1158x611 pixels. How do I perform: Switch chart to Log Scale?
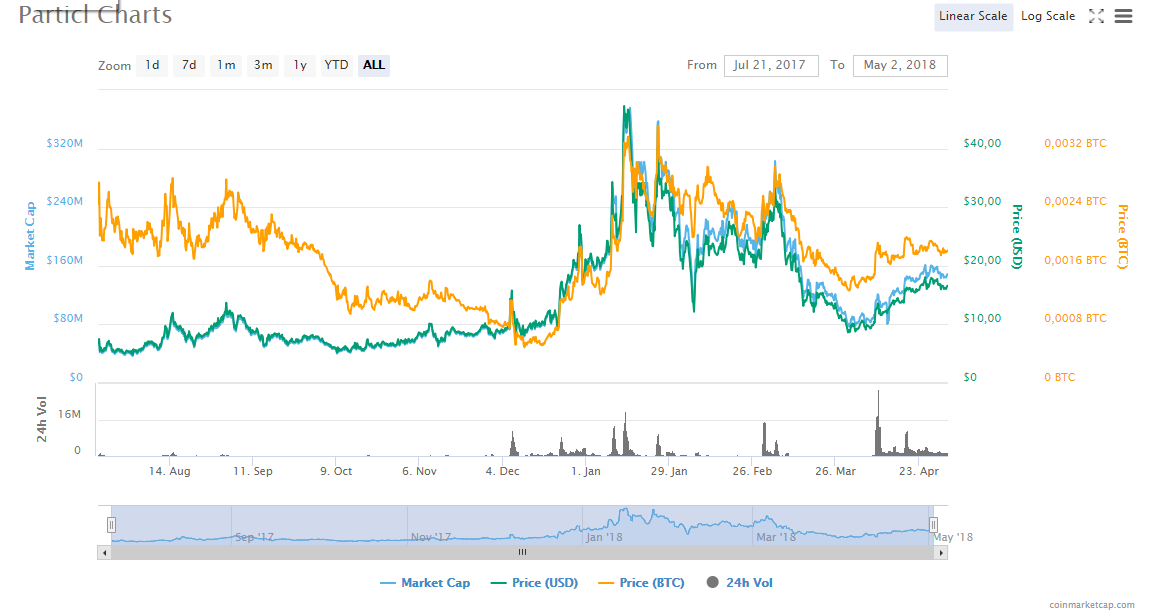click(x=1047, y=16)
